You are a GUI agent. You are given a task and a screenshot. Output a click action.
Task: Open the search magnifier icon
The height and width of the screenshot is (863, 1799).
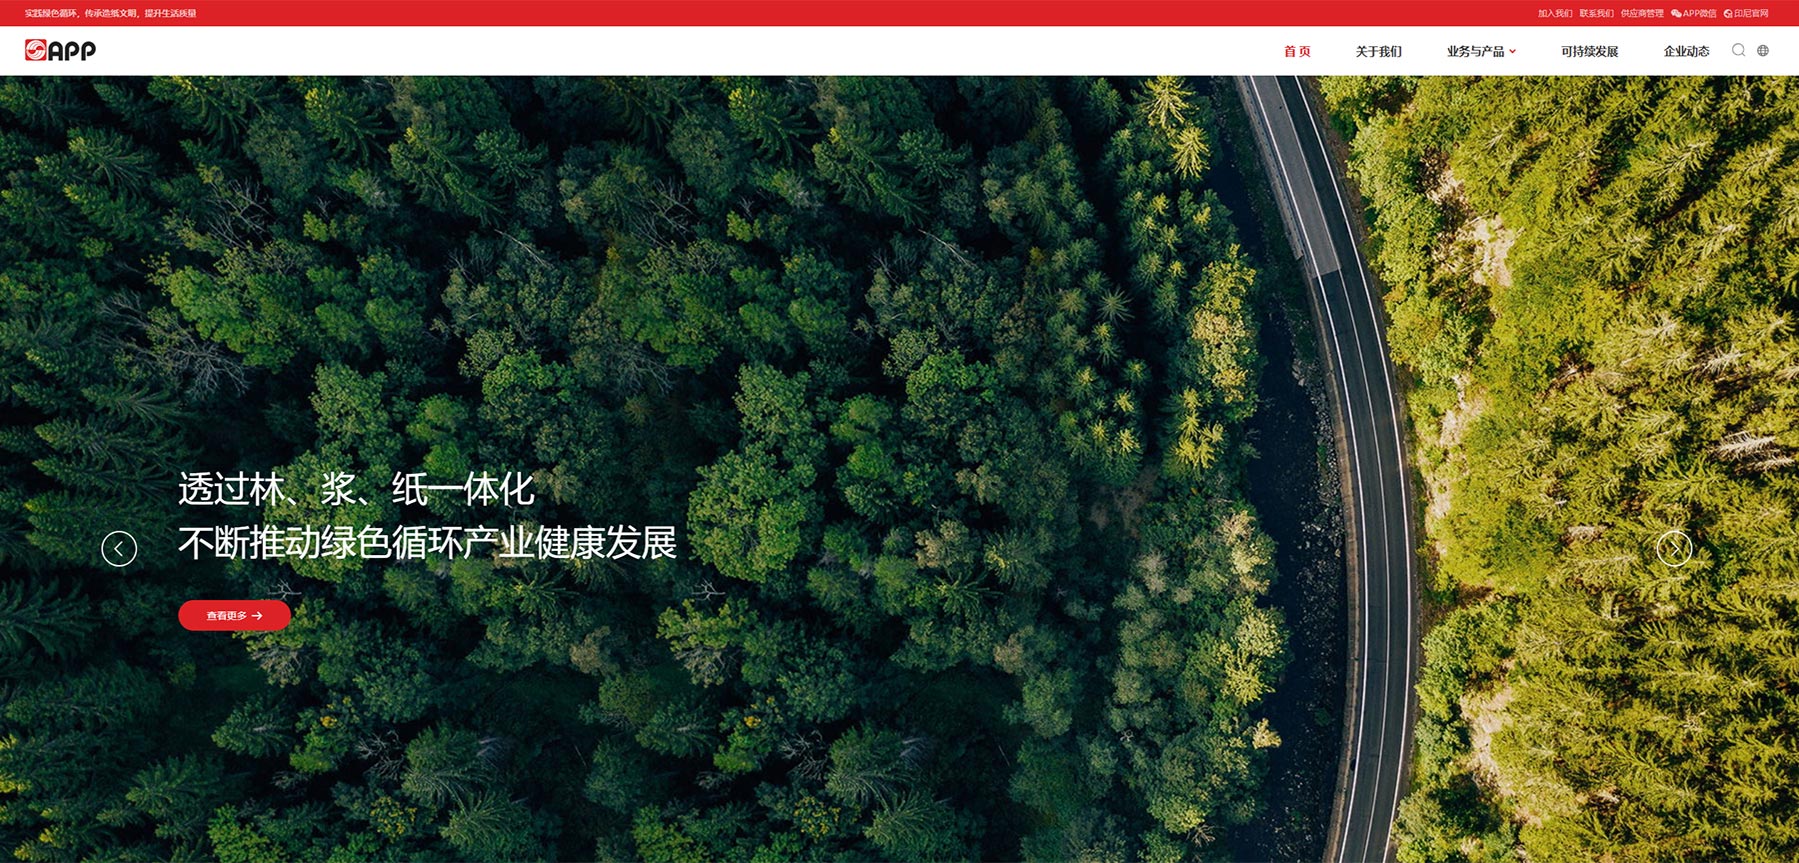click(x=1738, y=50)
